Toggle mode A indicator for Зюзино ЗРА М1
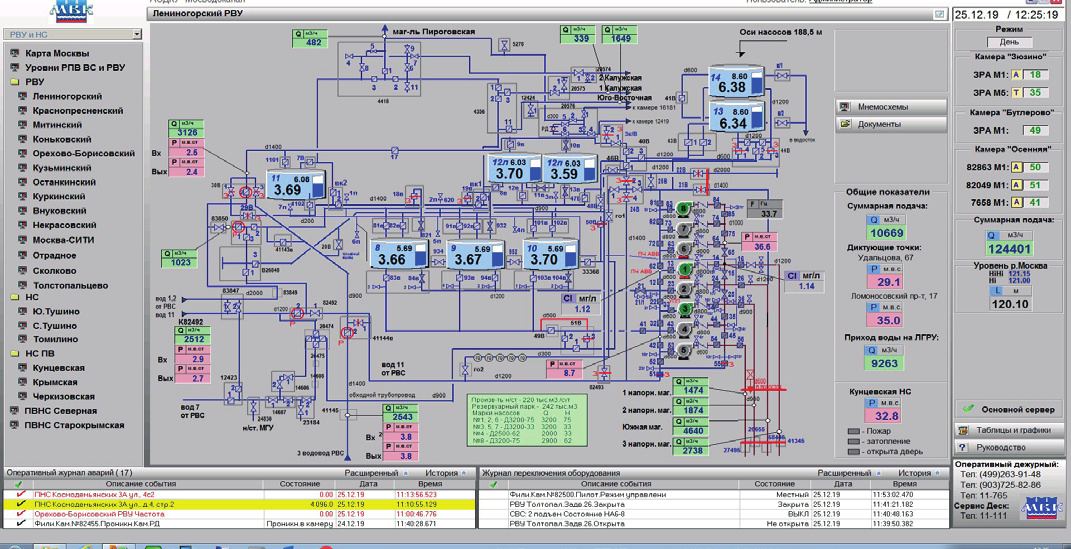Viewport: 1071px width, 549px height. [x=1018, y=75]
